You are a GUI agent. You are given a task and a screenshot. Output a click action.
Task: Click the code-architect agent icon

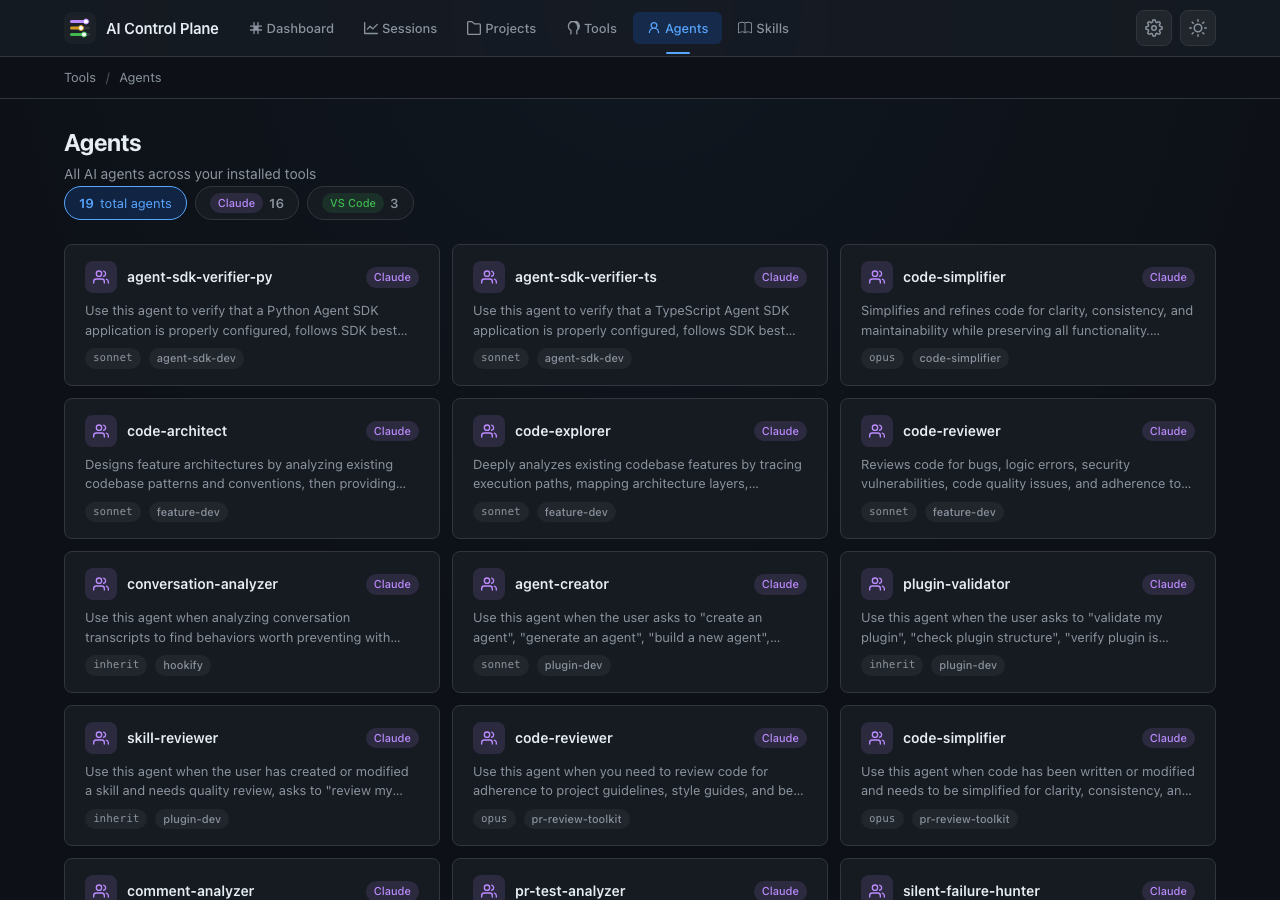point(101,431)
